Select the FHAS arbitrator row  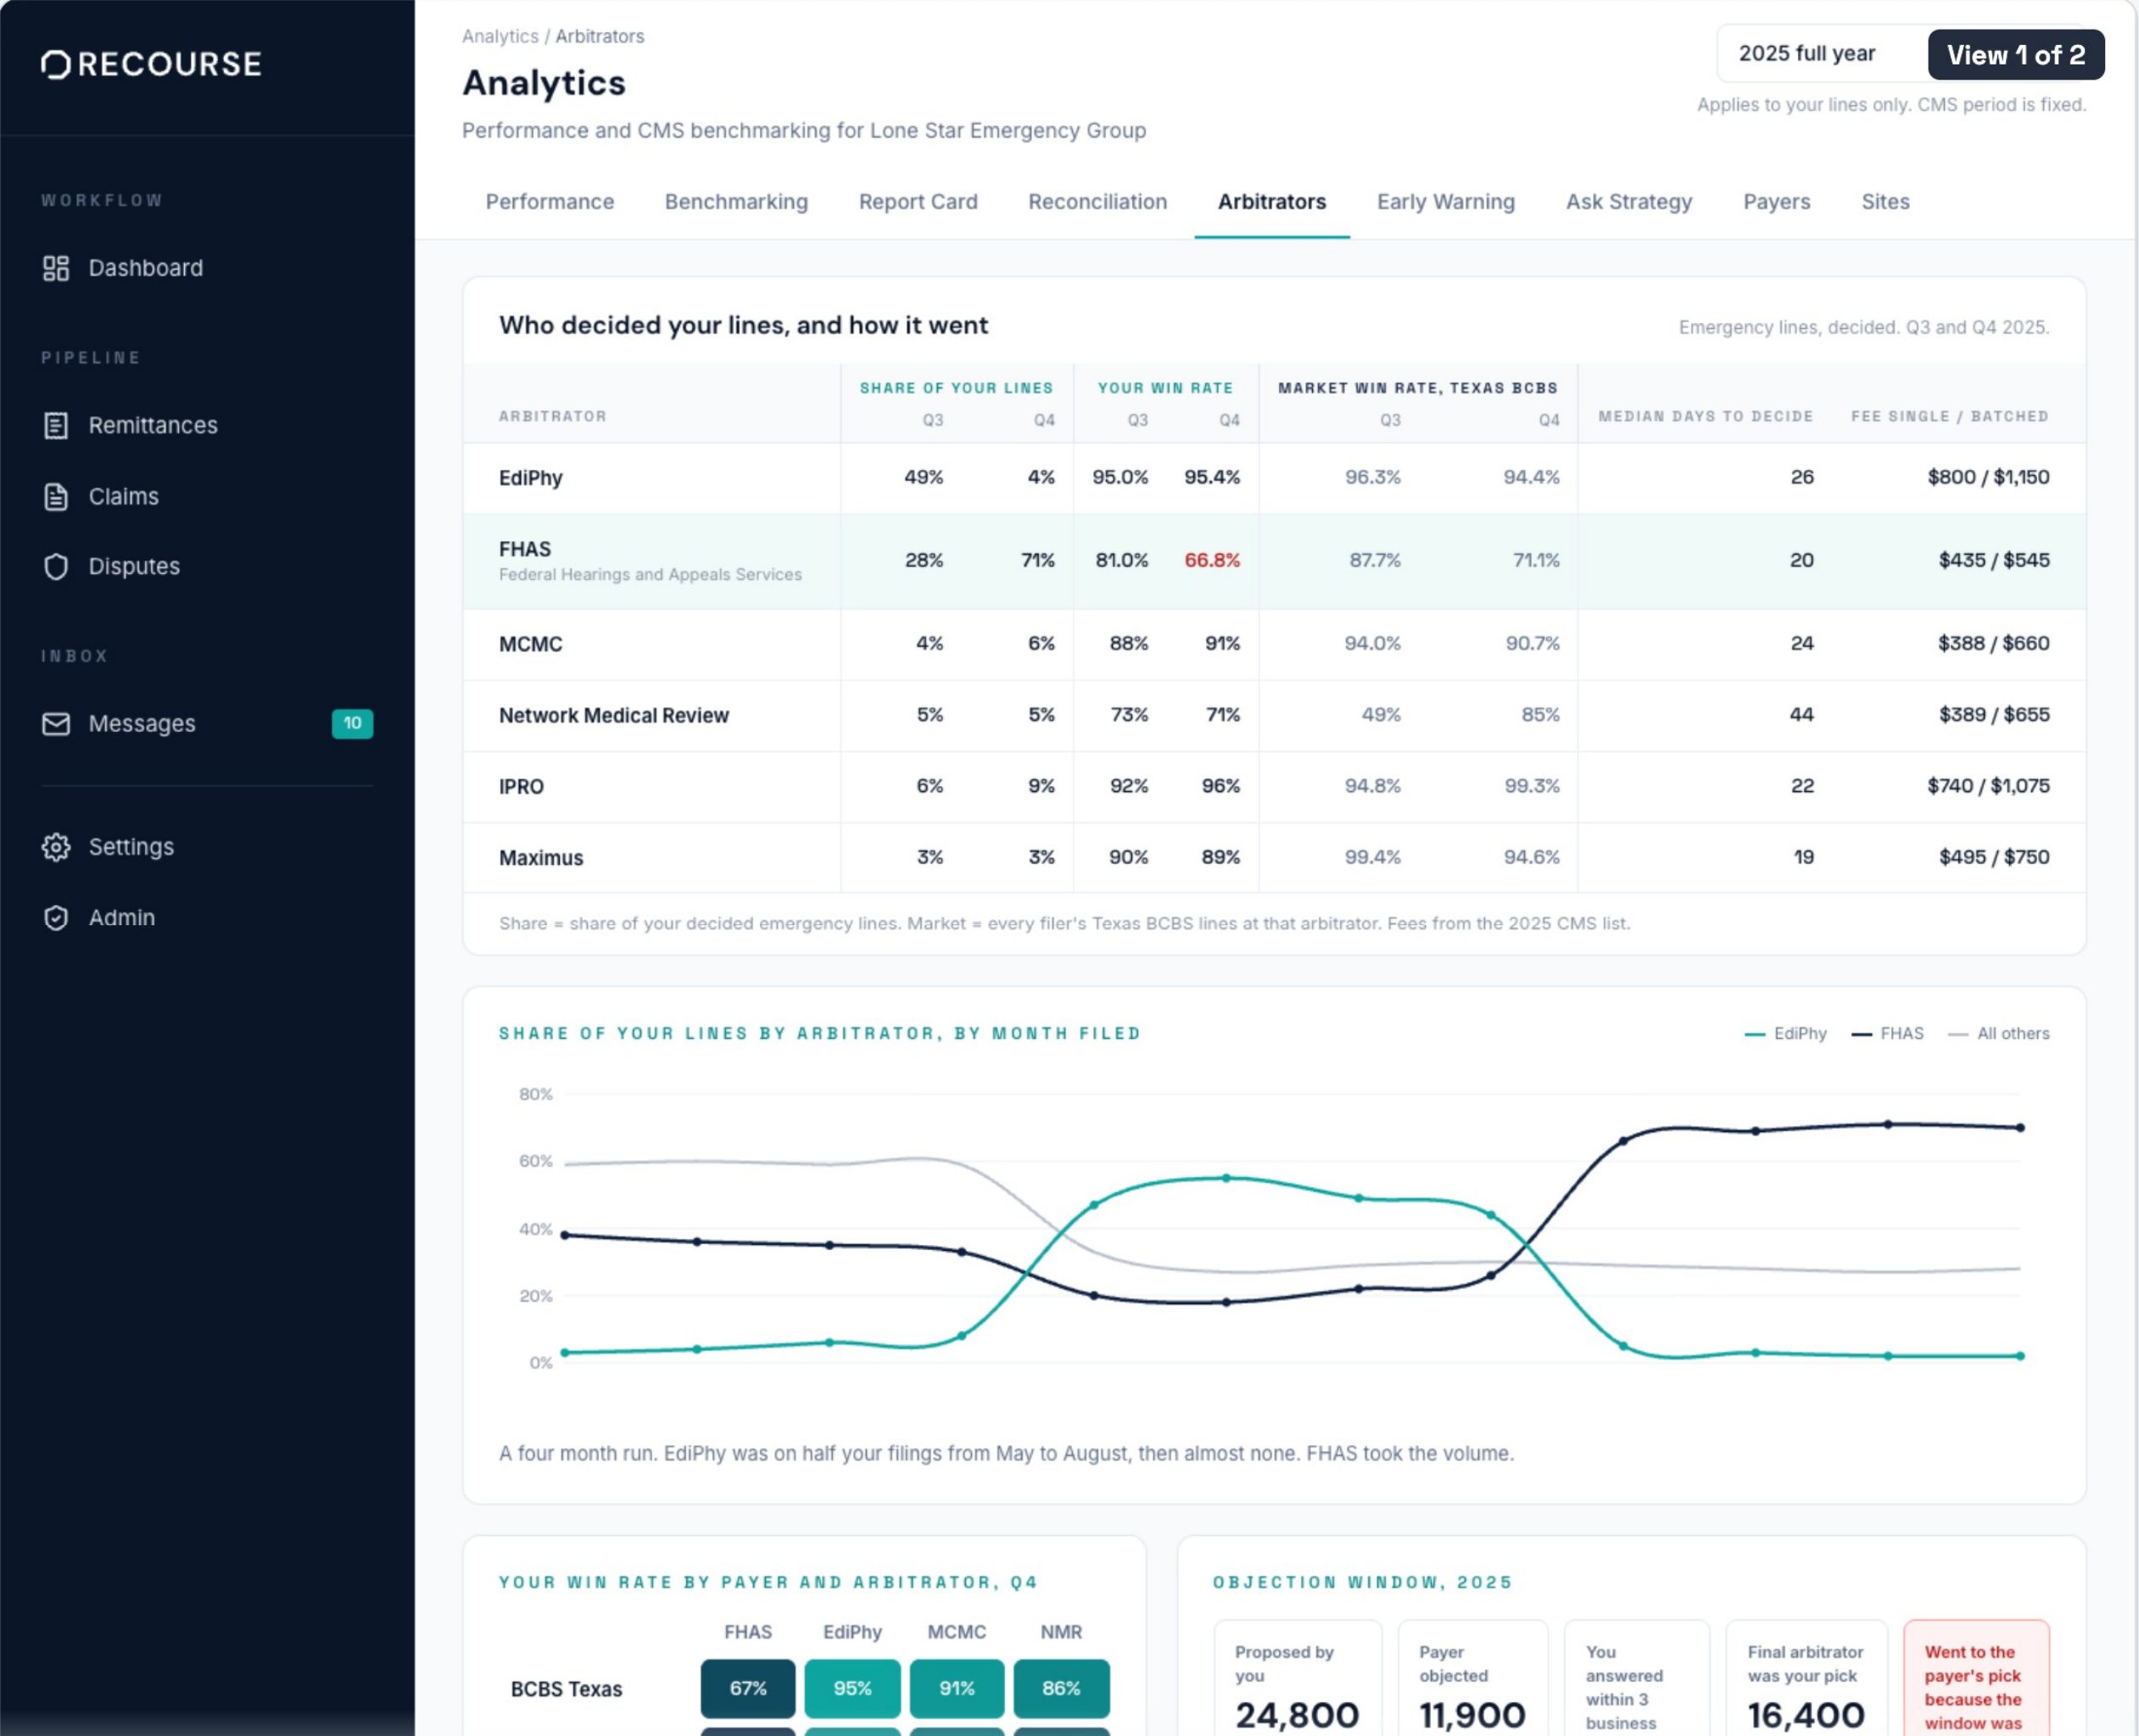pos(1274,561)
